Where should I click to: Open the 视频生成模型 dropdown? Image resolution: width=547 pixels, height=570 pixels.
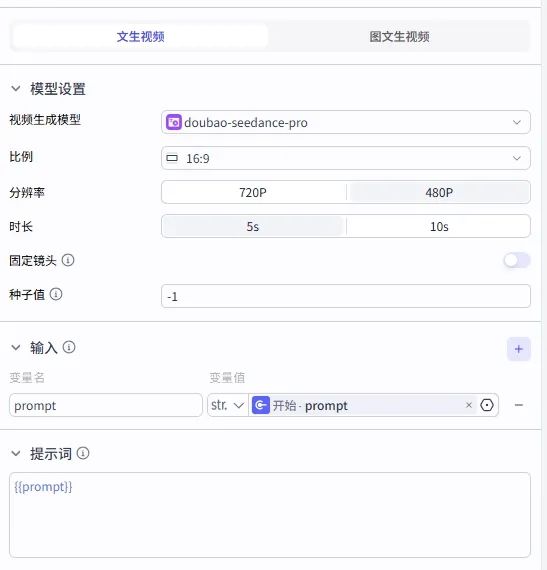tap(346, 122)
